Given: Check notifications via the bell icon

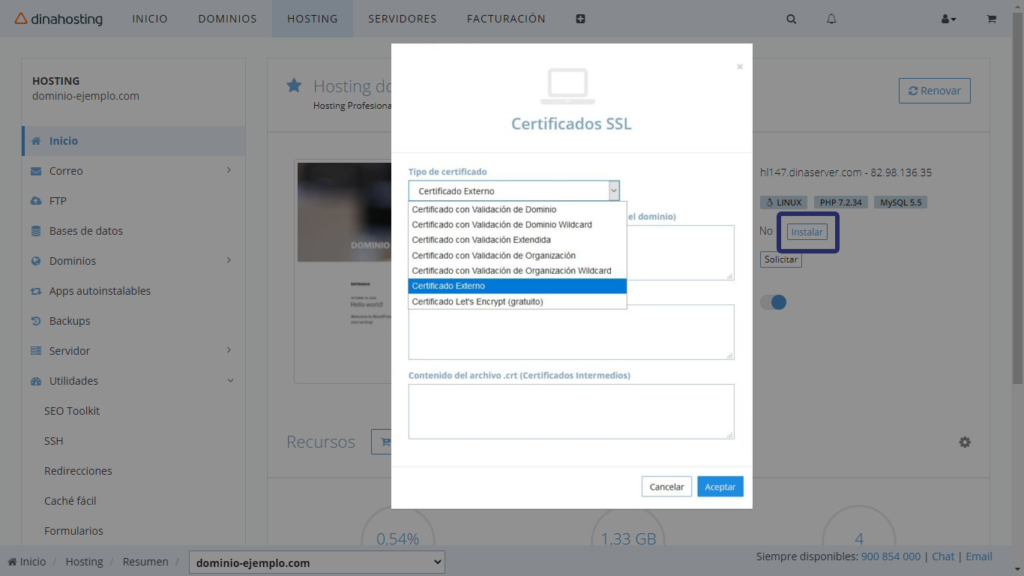Looking at the screenshot, I should pyautogui.click(x=831, y=18).
